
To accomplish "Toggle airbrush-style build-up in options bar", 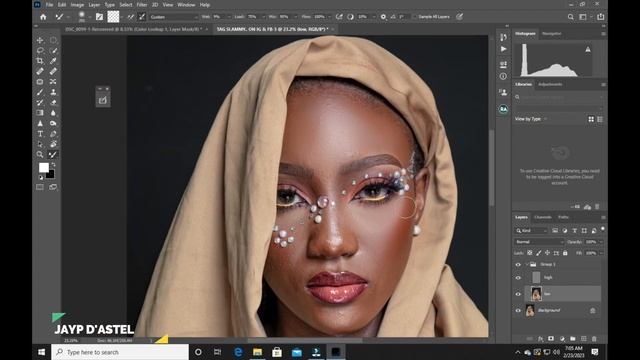I will point(339,17).
